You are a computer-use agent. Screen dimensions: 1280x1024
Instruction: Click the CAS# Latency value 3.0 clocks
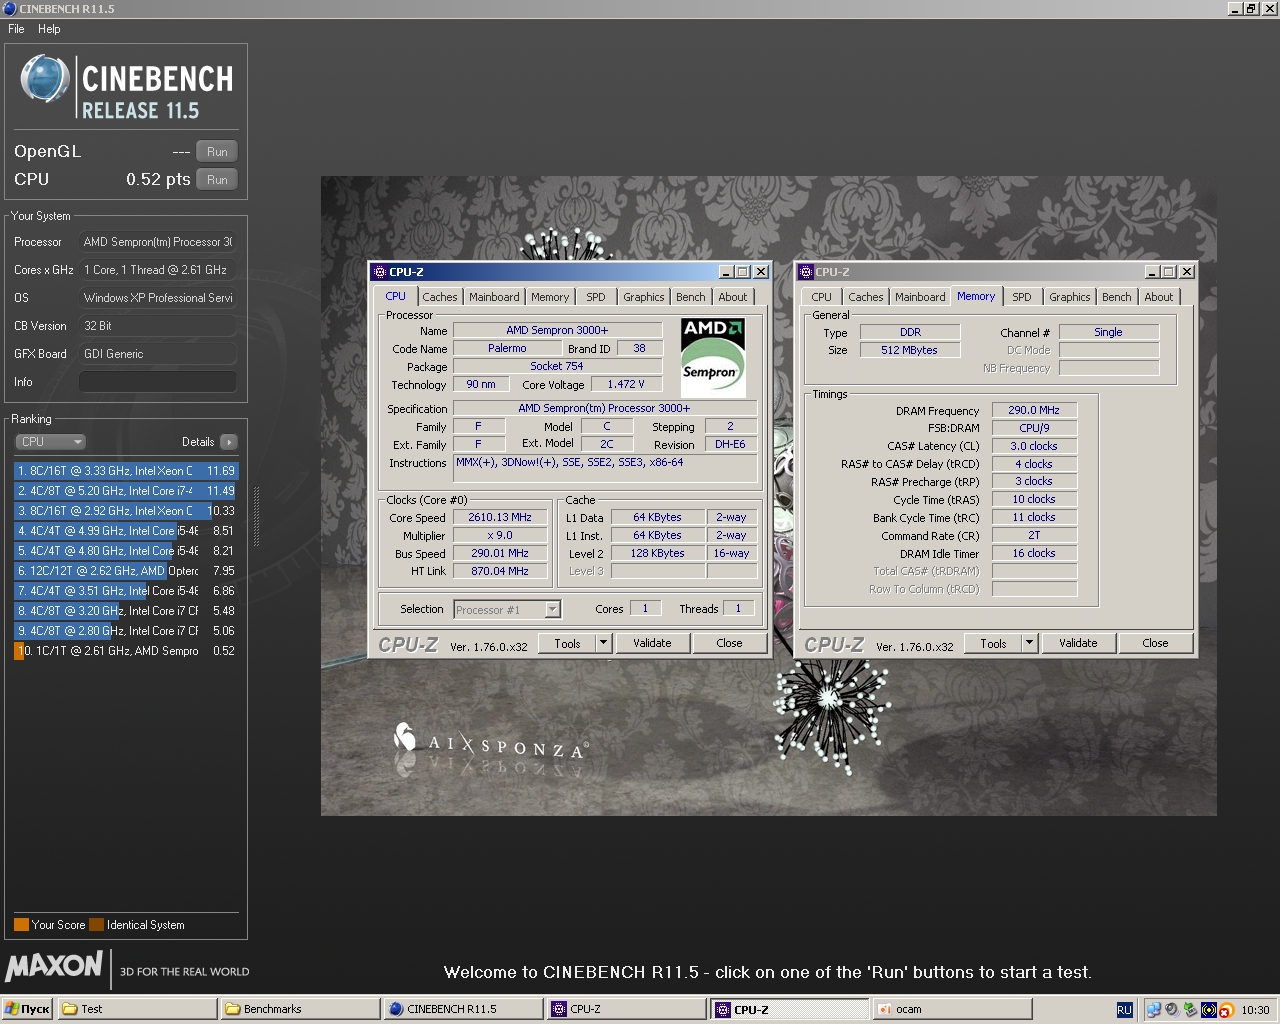point(1034,446)
